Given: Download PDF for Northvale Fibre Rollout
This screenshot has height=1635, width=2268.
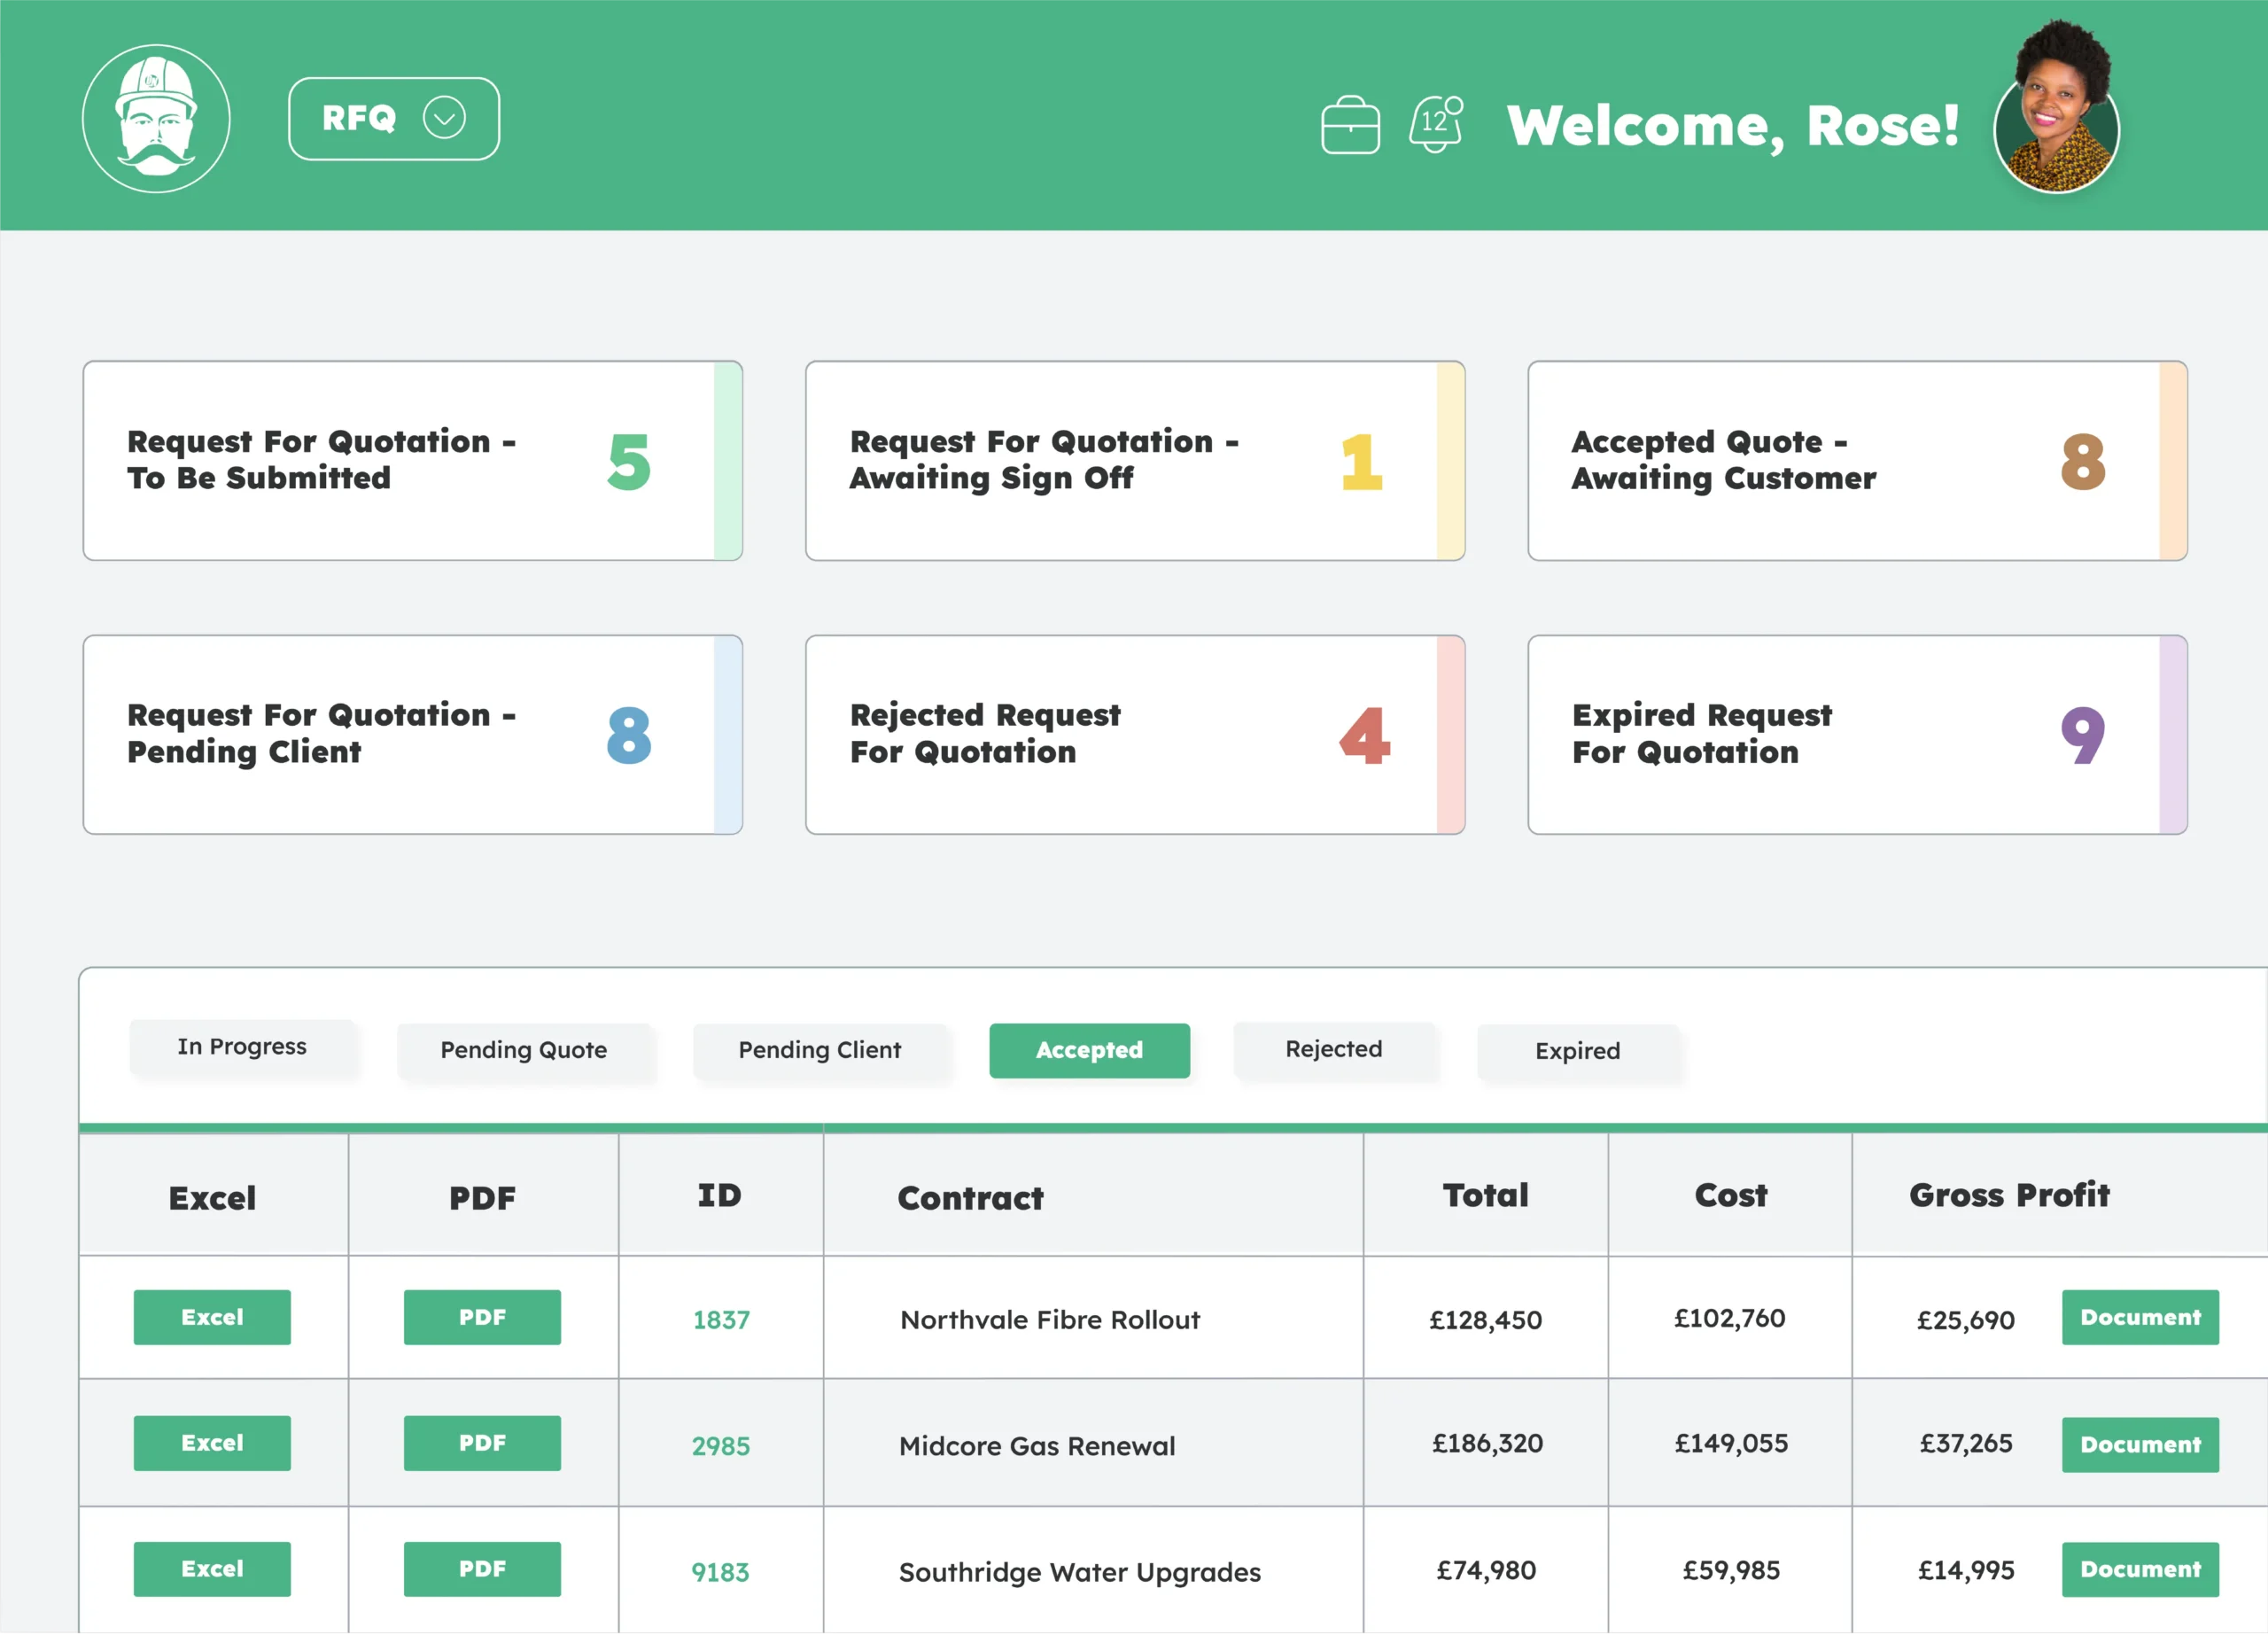Looking at the screenshot, I should (x=482, y=1317).
